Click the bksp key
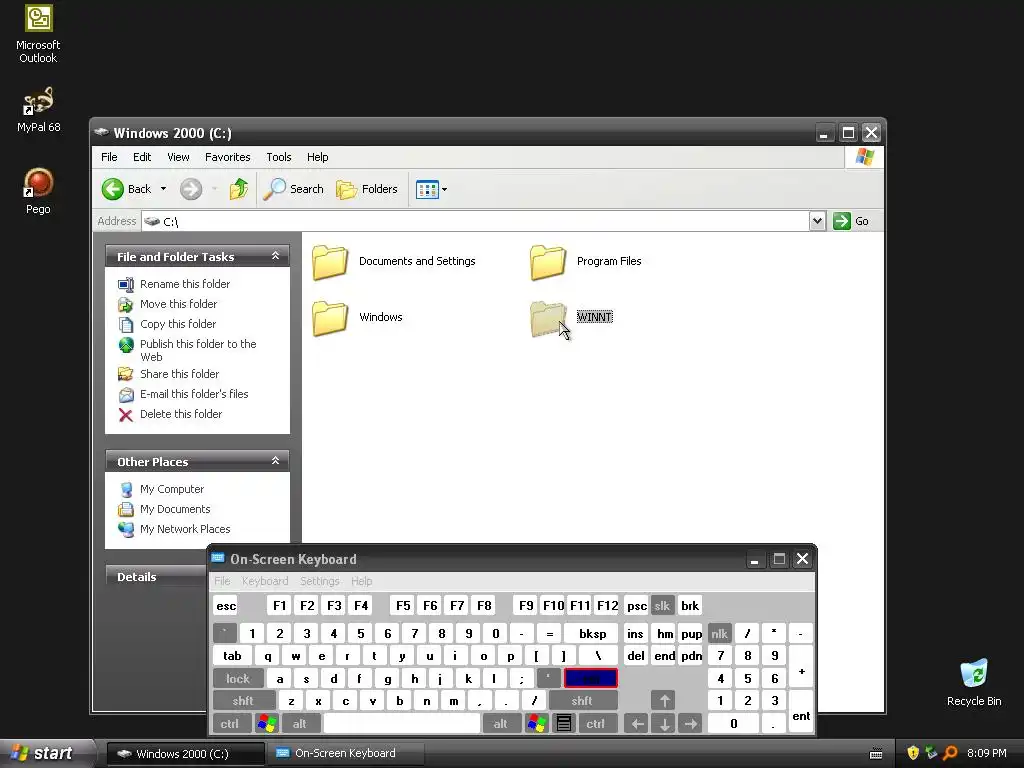The width and height of the screenshot is (1024, 768). coord(592,633)
